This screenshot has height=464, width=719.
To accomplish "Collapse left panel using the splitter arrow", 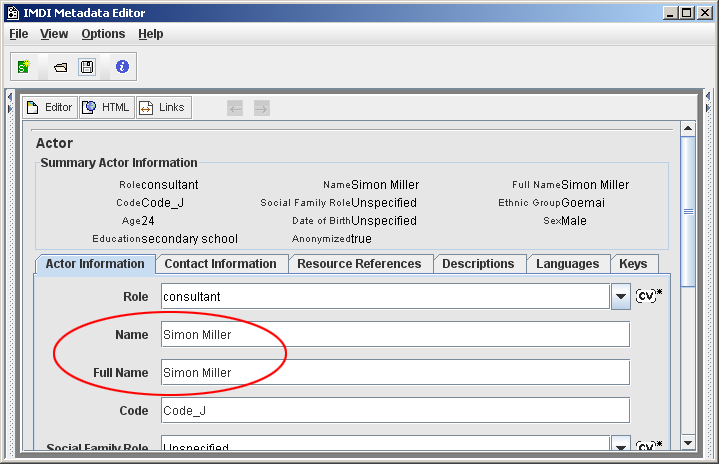I will (x=9, y=98).
